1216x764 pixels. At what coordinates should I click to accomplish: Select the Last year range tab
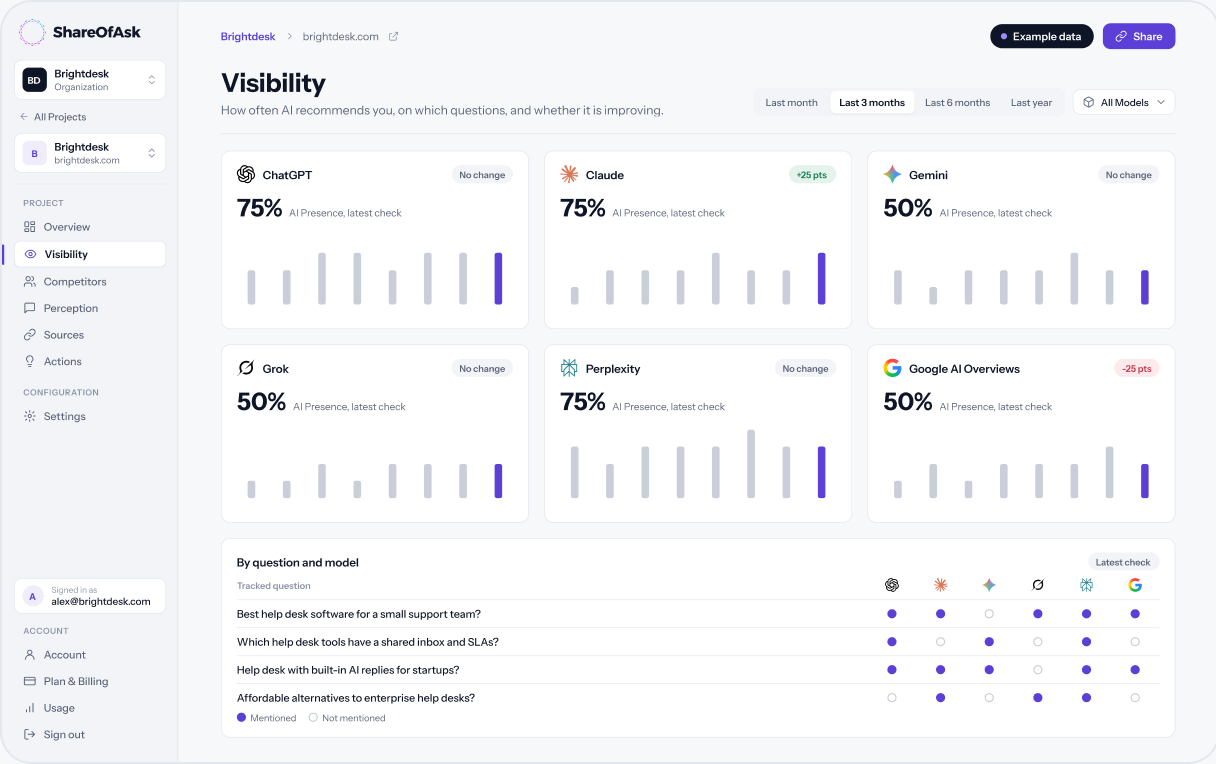[x=1031, y=102]
